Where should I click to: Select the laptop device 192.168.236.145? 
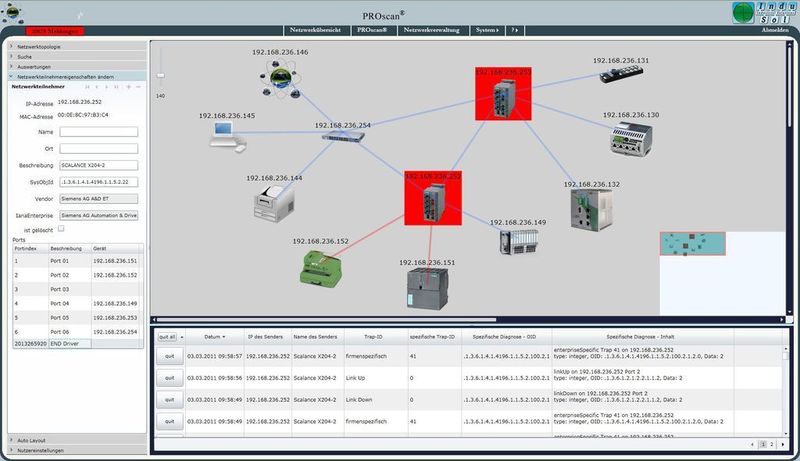(x=228, y=137)
